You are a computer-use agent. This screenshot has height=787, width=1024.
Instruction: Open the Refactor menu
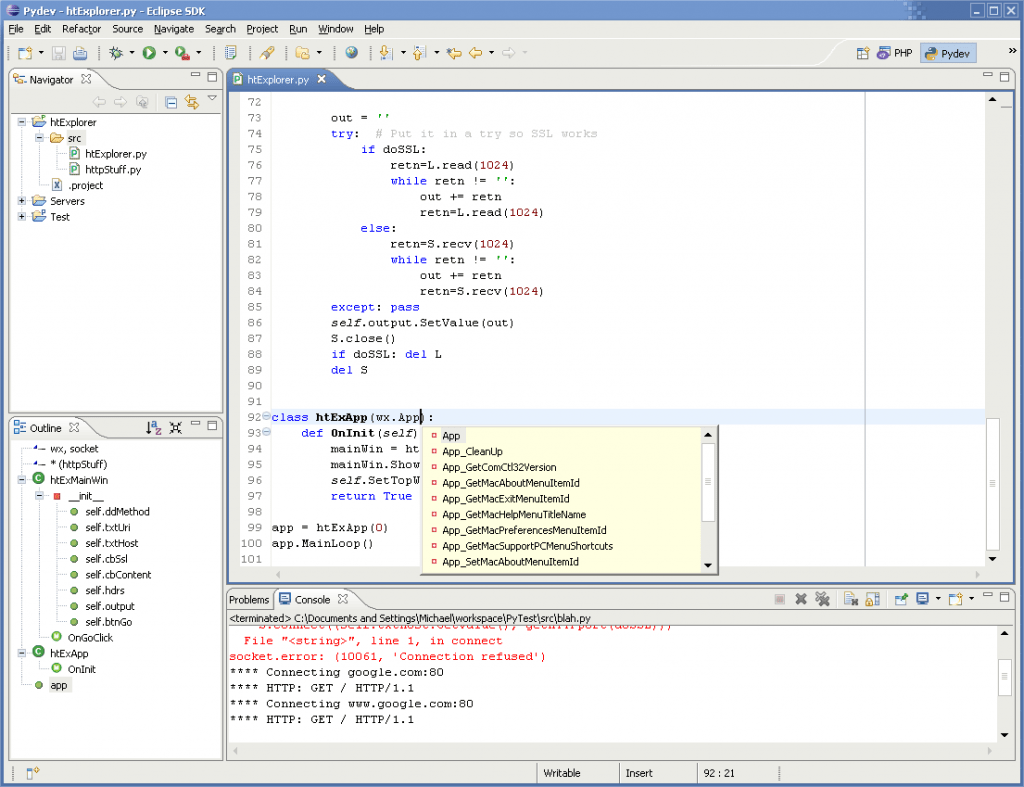tap(81, 29)
